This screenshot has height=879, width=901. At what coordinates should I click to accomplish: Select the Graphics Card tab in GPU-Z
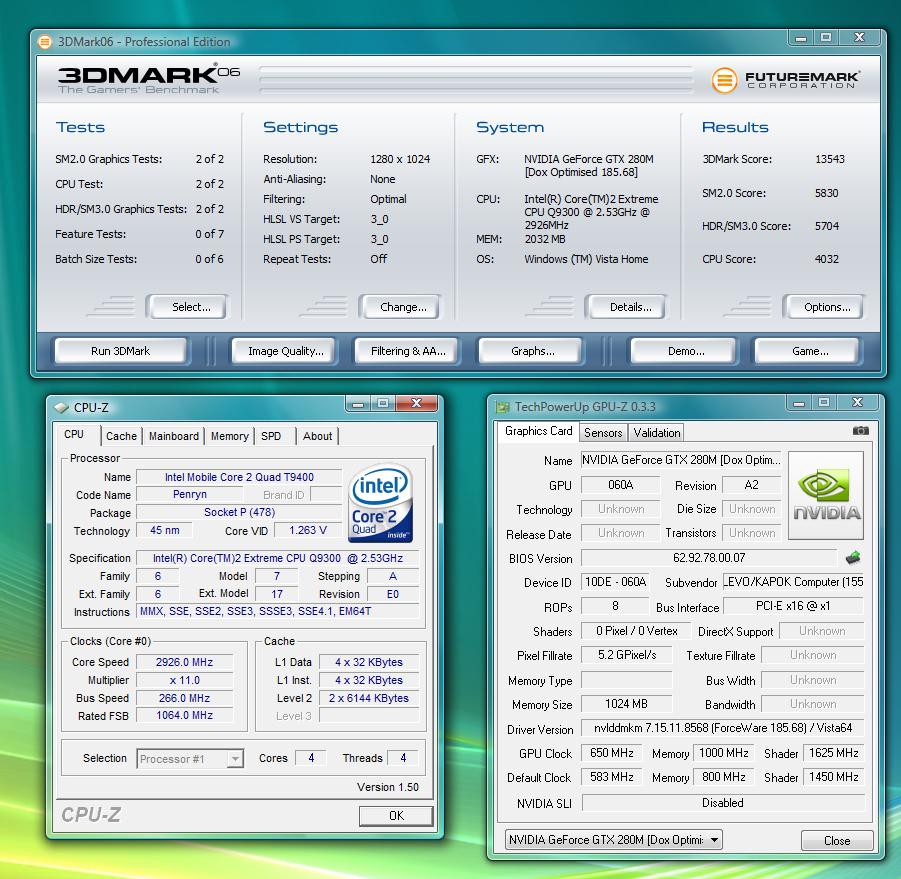click(538, 431)
